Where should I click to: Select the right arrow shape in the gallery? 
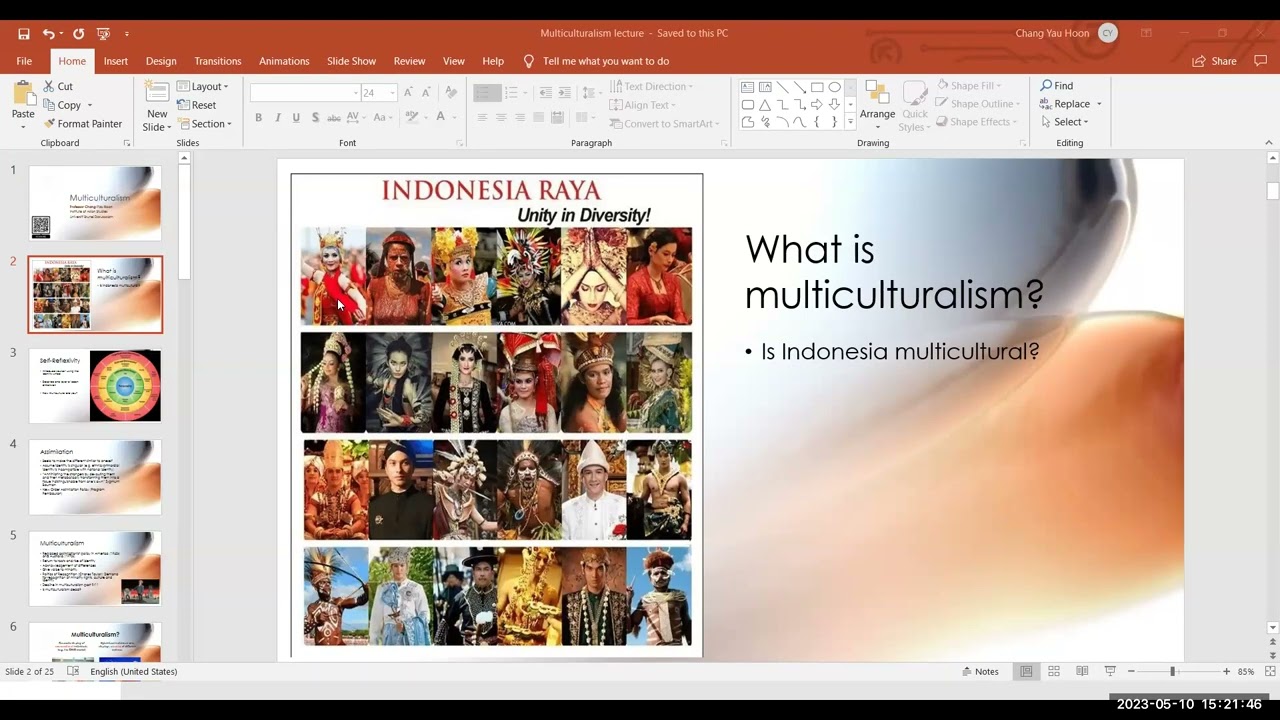[817, 104]
